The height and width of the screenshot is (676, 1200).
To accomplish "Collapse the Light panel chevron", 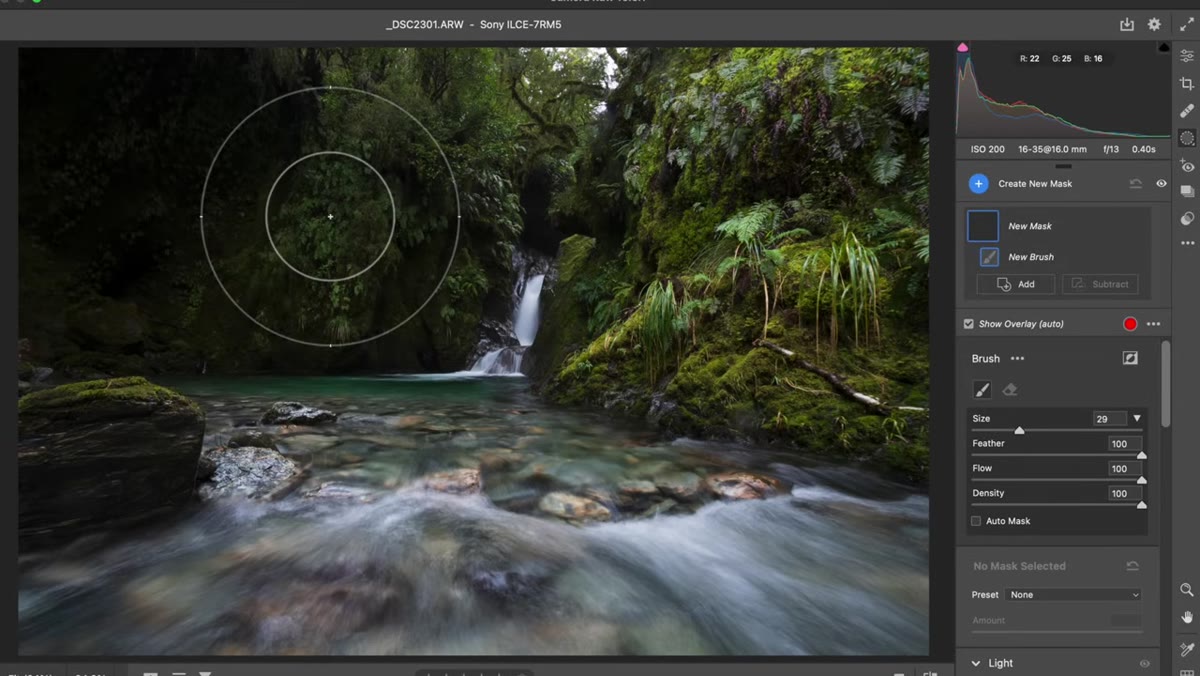I will (976, 663).
